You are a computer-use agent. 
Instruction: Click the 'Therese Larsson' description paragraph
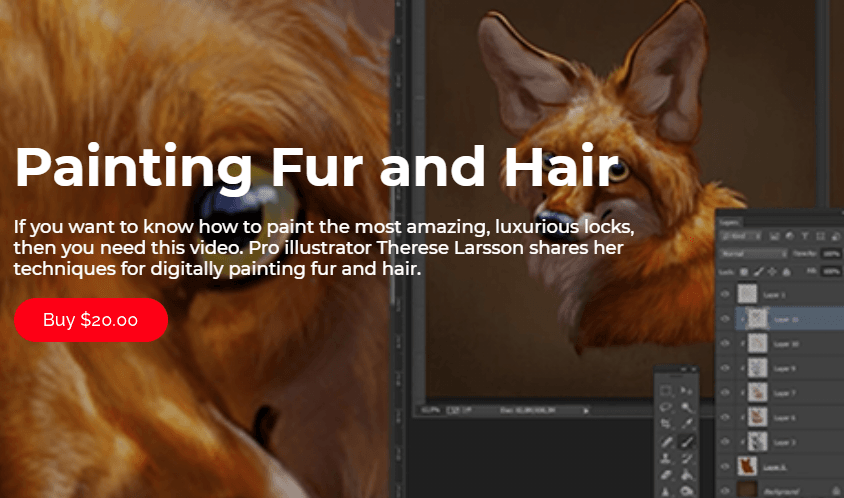[x=324, y=248]
